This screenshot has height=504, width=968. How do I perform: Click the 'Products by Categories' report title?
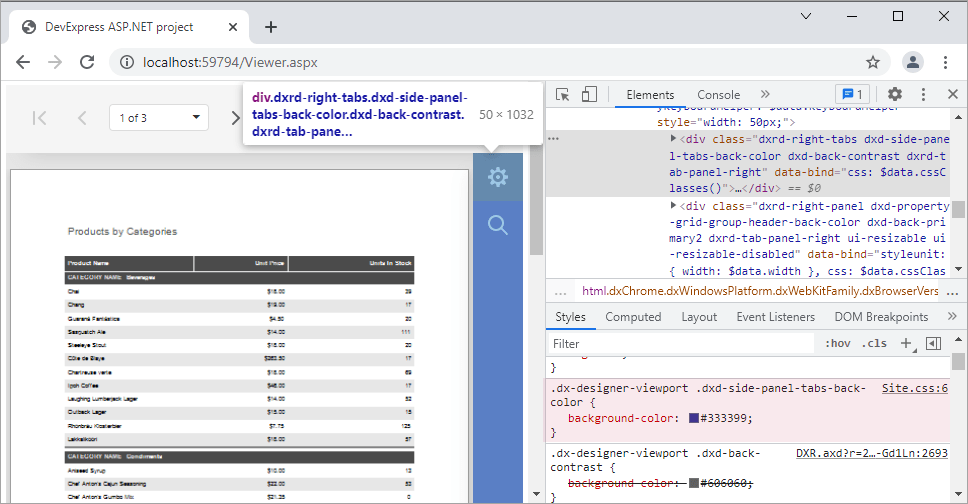122,232
